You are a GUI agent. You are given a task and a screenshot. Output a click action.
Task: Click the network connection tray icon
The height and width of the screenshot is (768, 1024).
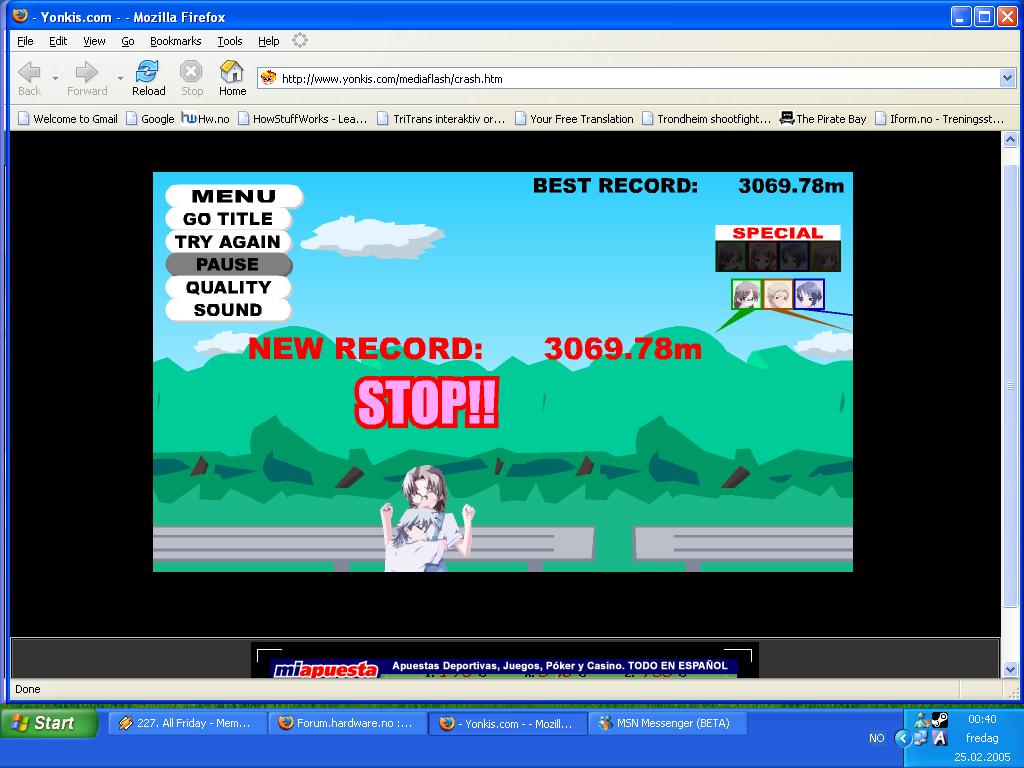(921, 738)
